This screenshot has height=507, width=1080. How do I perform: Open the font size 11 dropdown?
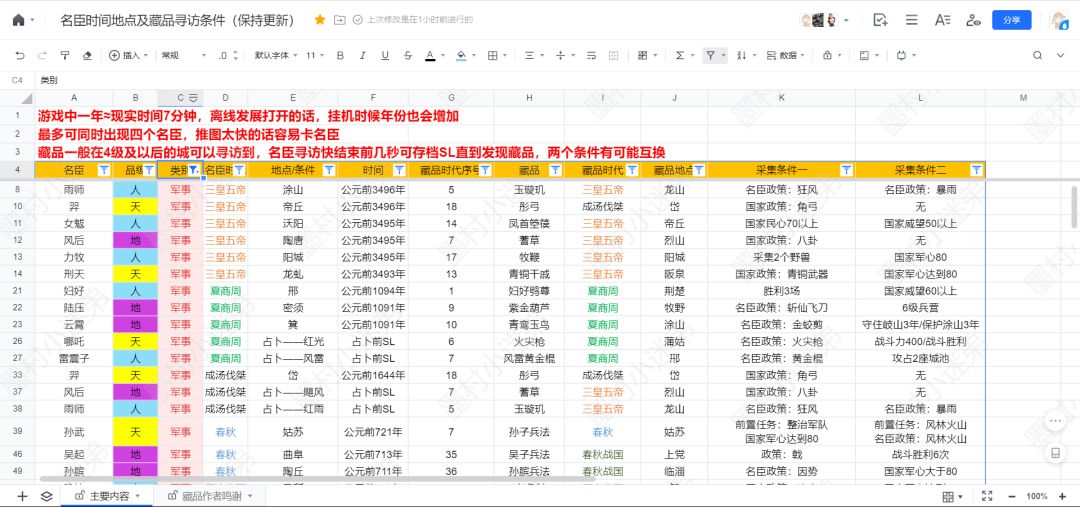pos(314,56)
